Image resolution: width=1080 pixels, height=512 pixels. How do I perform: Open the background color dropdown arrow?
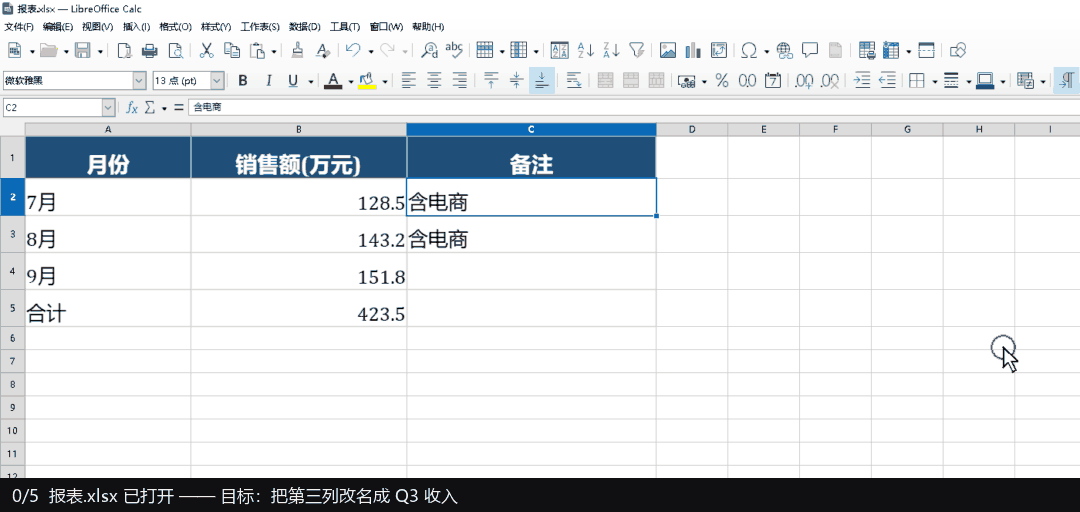click(384, 81)
